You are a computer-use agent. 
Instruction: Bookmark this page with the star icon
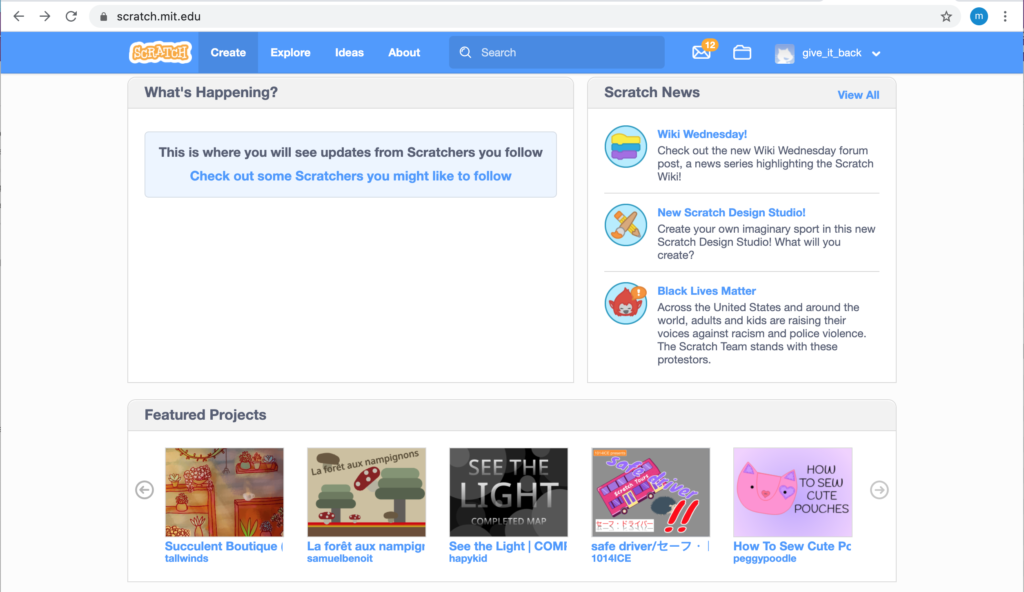coord(946,16)
